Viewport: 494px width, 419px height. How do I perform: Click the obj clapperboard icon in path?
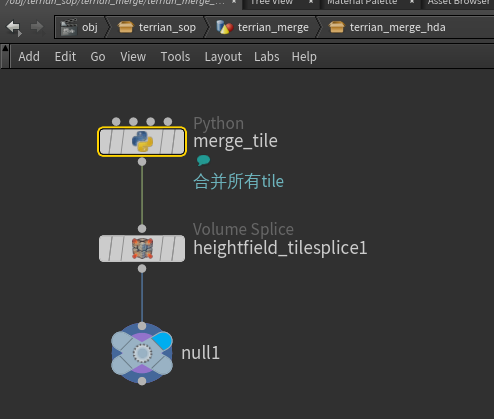pyautogui.click(x=69, y=27)
